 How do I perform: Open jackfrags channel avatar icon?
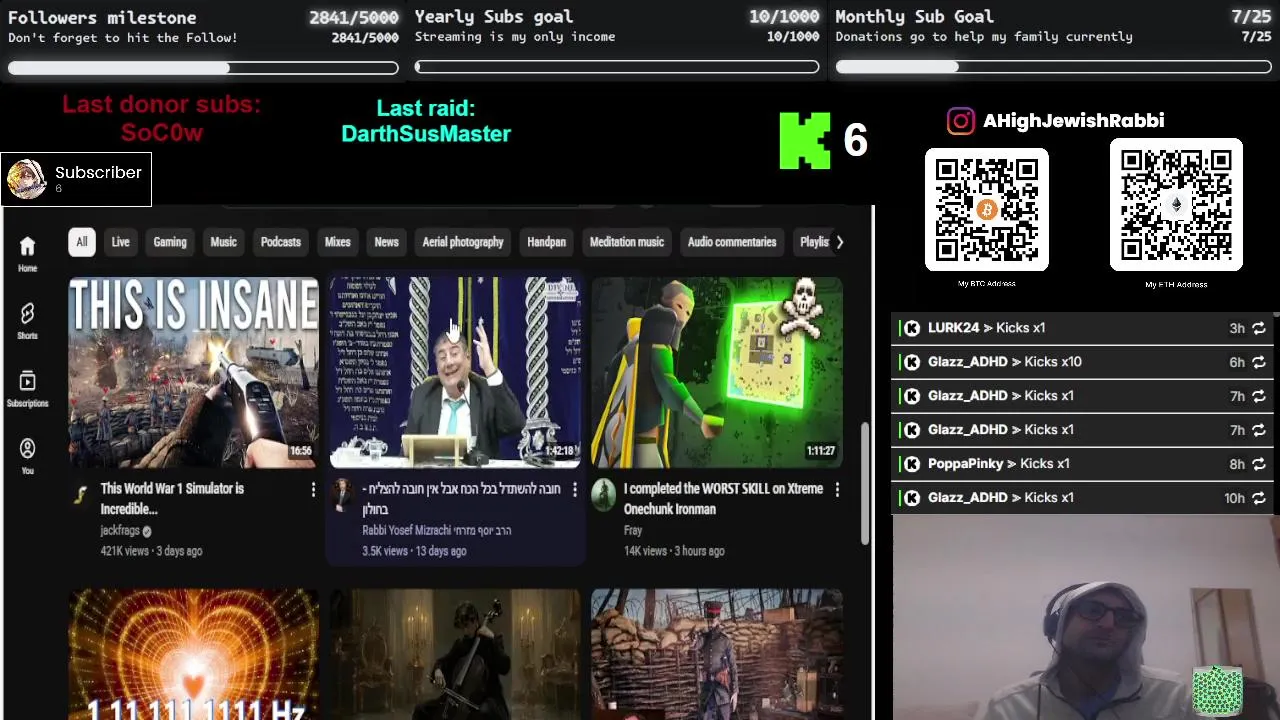coord(81,494)
